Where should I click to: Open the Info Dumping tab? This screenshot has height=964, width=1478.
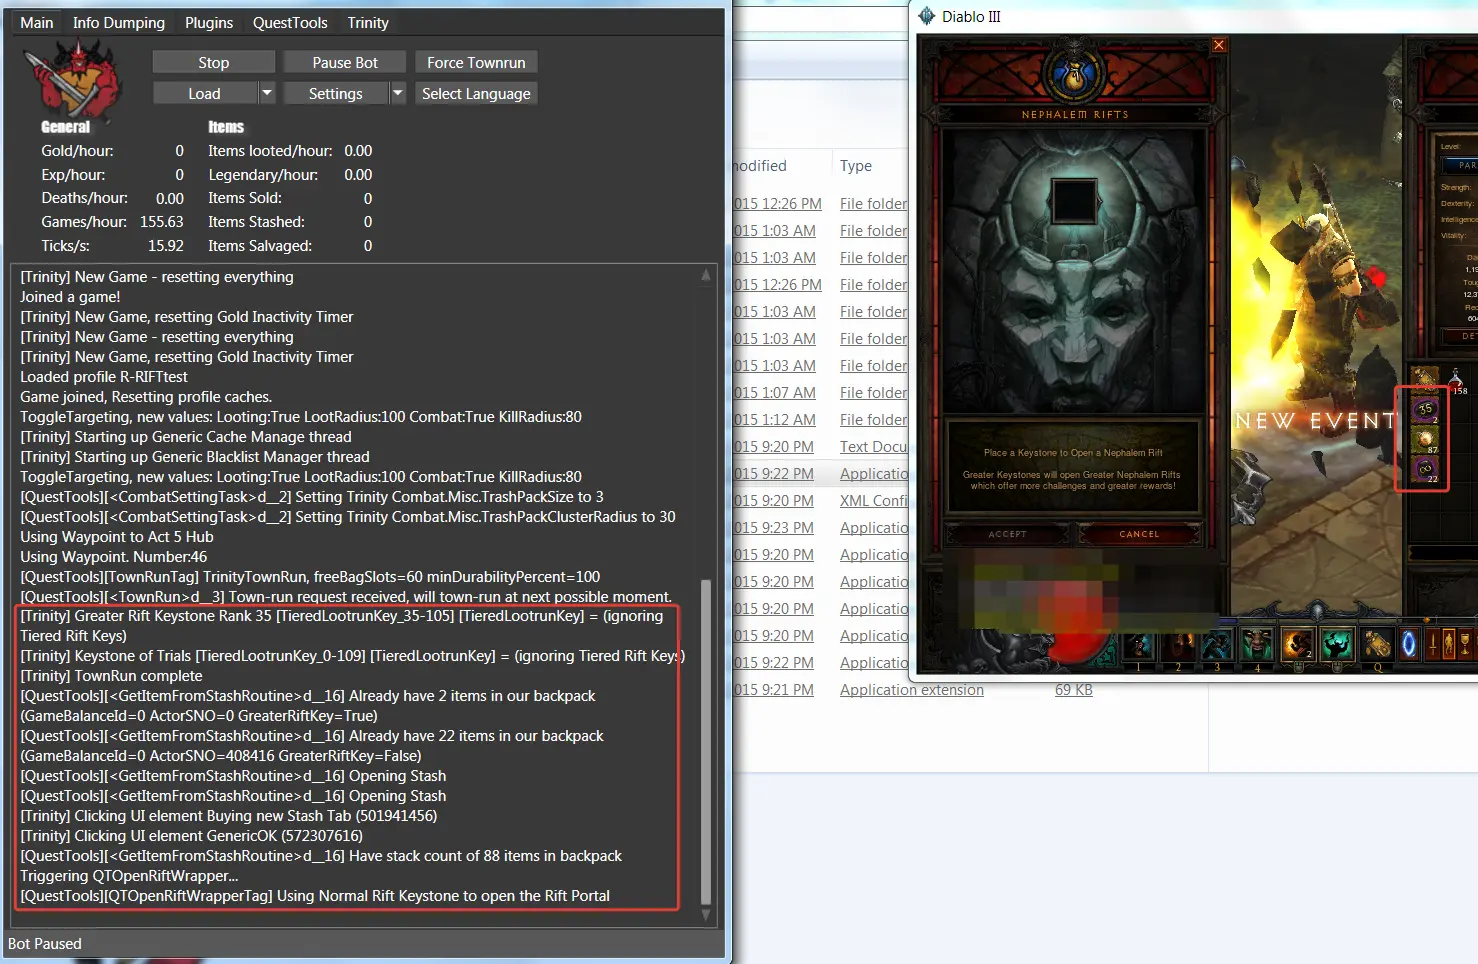click(119, 22)
